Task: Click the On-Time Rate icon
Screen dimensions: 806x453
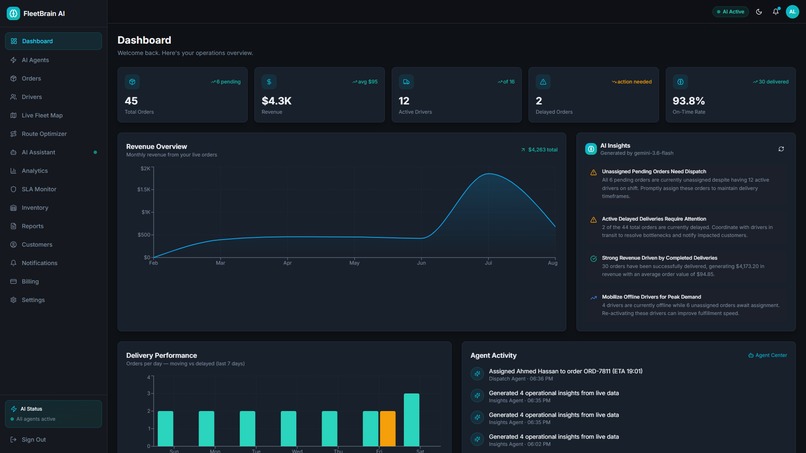Action: pyautogui.click(x=680, y=82)
